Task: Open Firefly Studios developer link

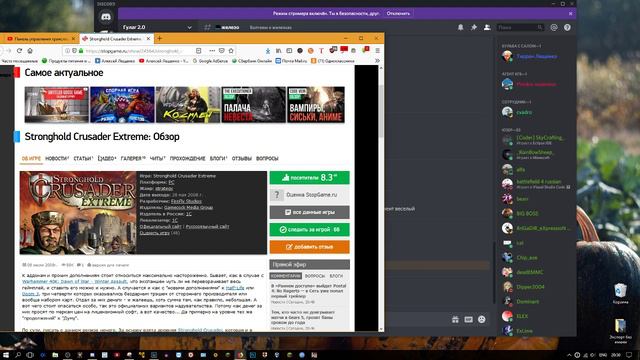Action: tap(186, 201)
